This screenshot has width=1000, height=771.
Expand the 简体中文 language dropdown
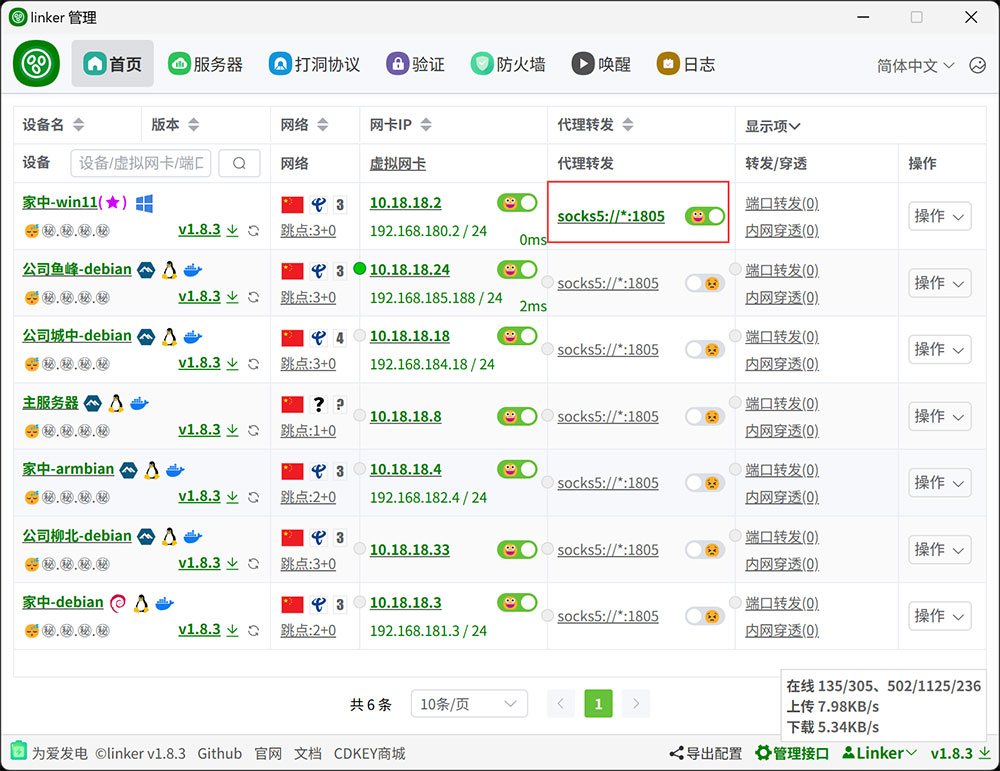[x=915, y=65]
